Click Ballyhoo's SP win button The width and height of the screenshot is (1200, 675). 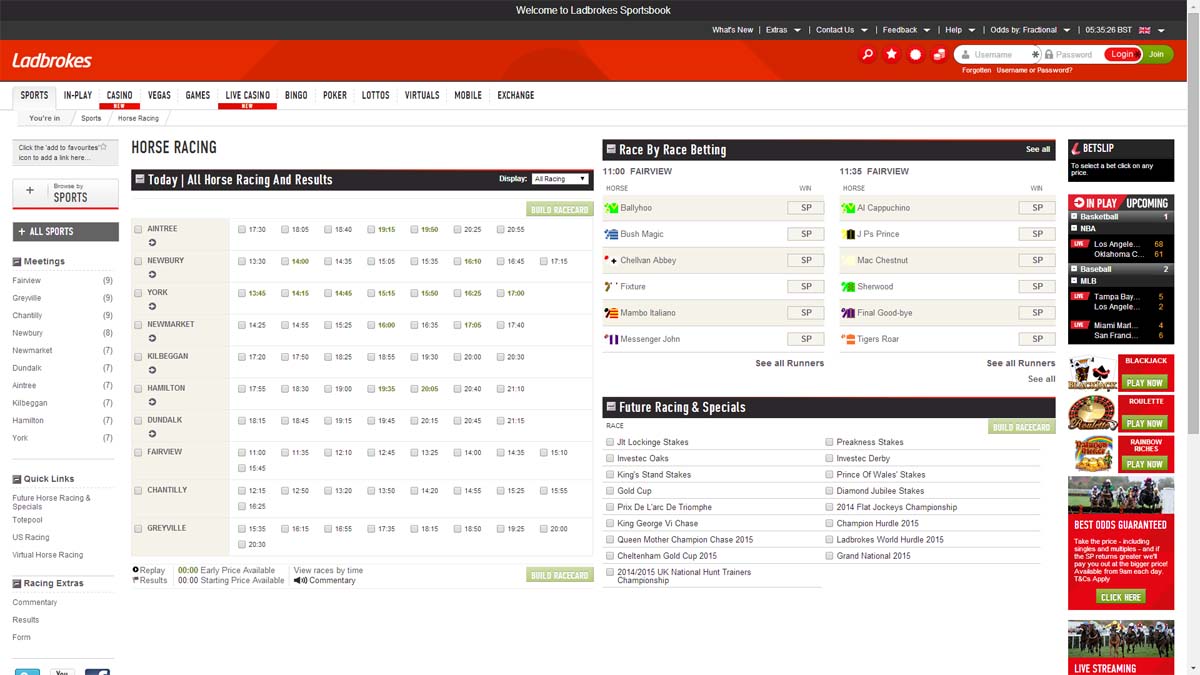(805, 208)
